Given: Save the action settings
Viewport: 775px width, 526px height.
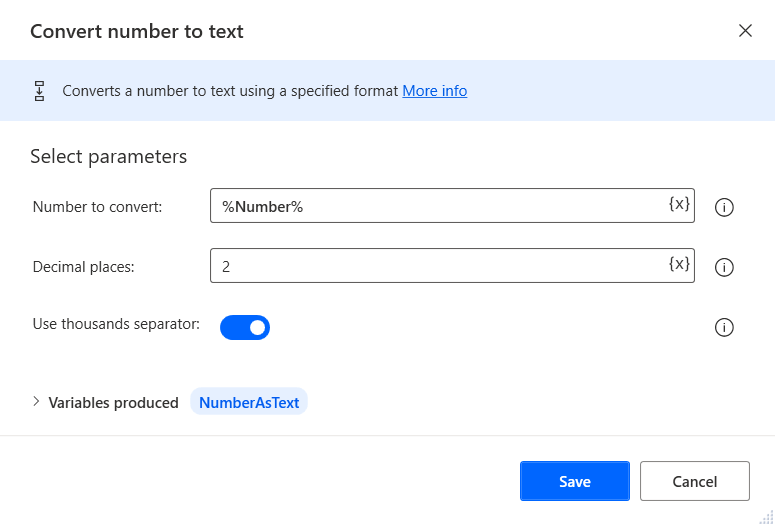Looking at the screenshot, I should tap(574, 481).
